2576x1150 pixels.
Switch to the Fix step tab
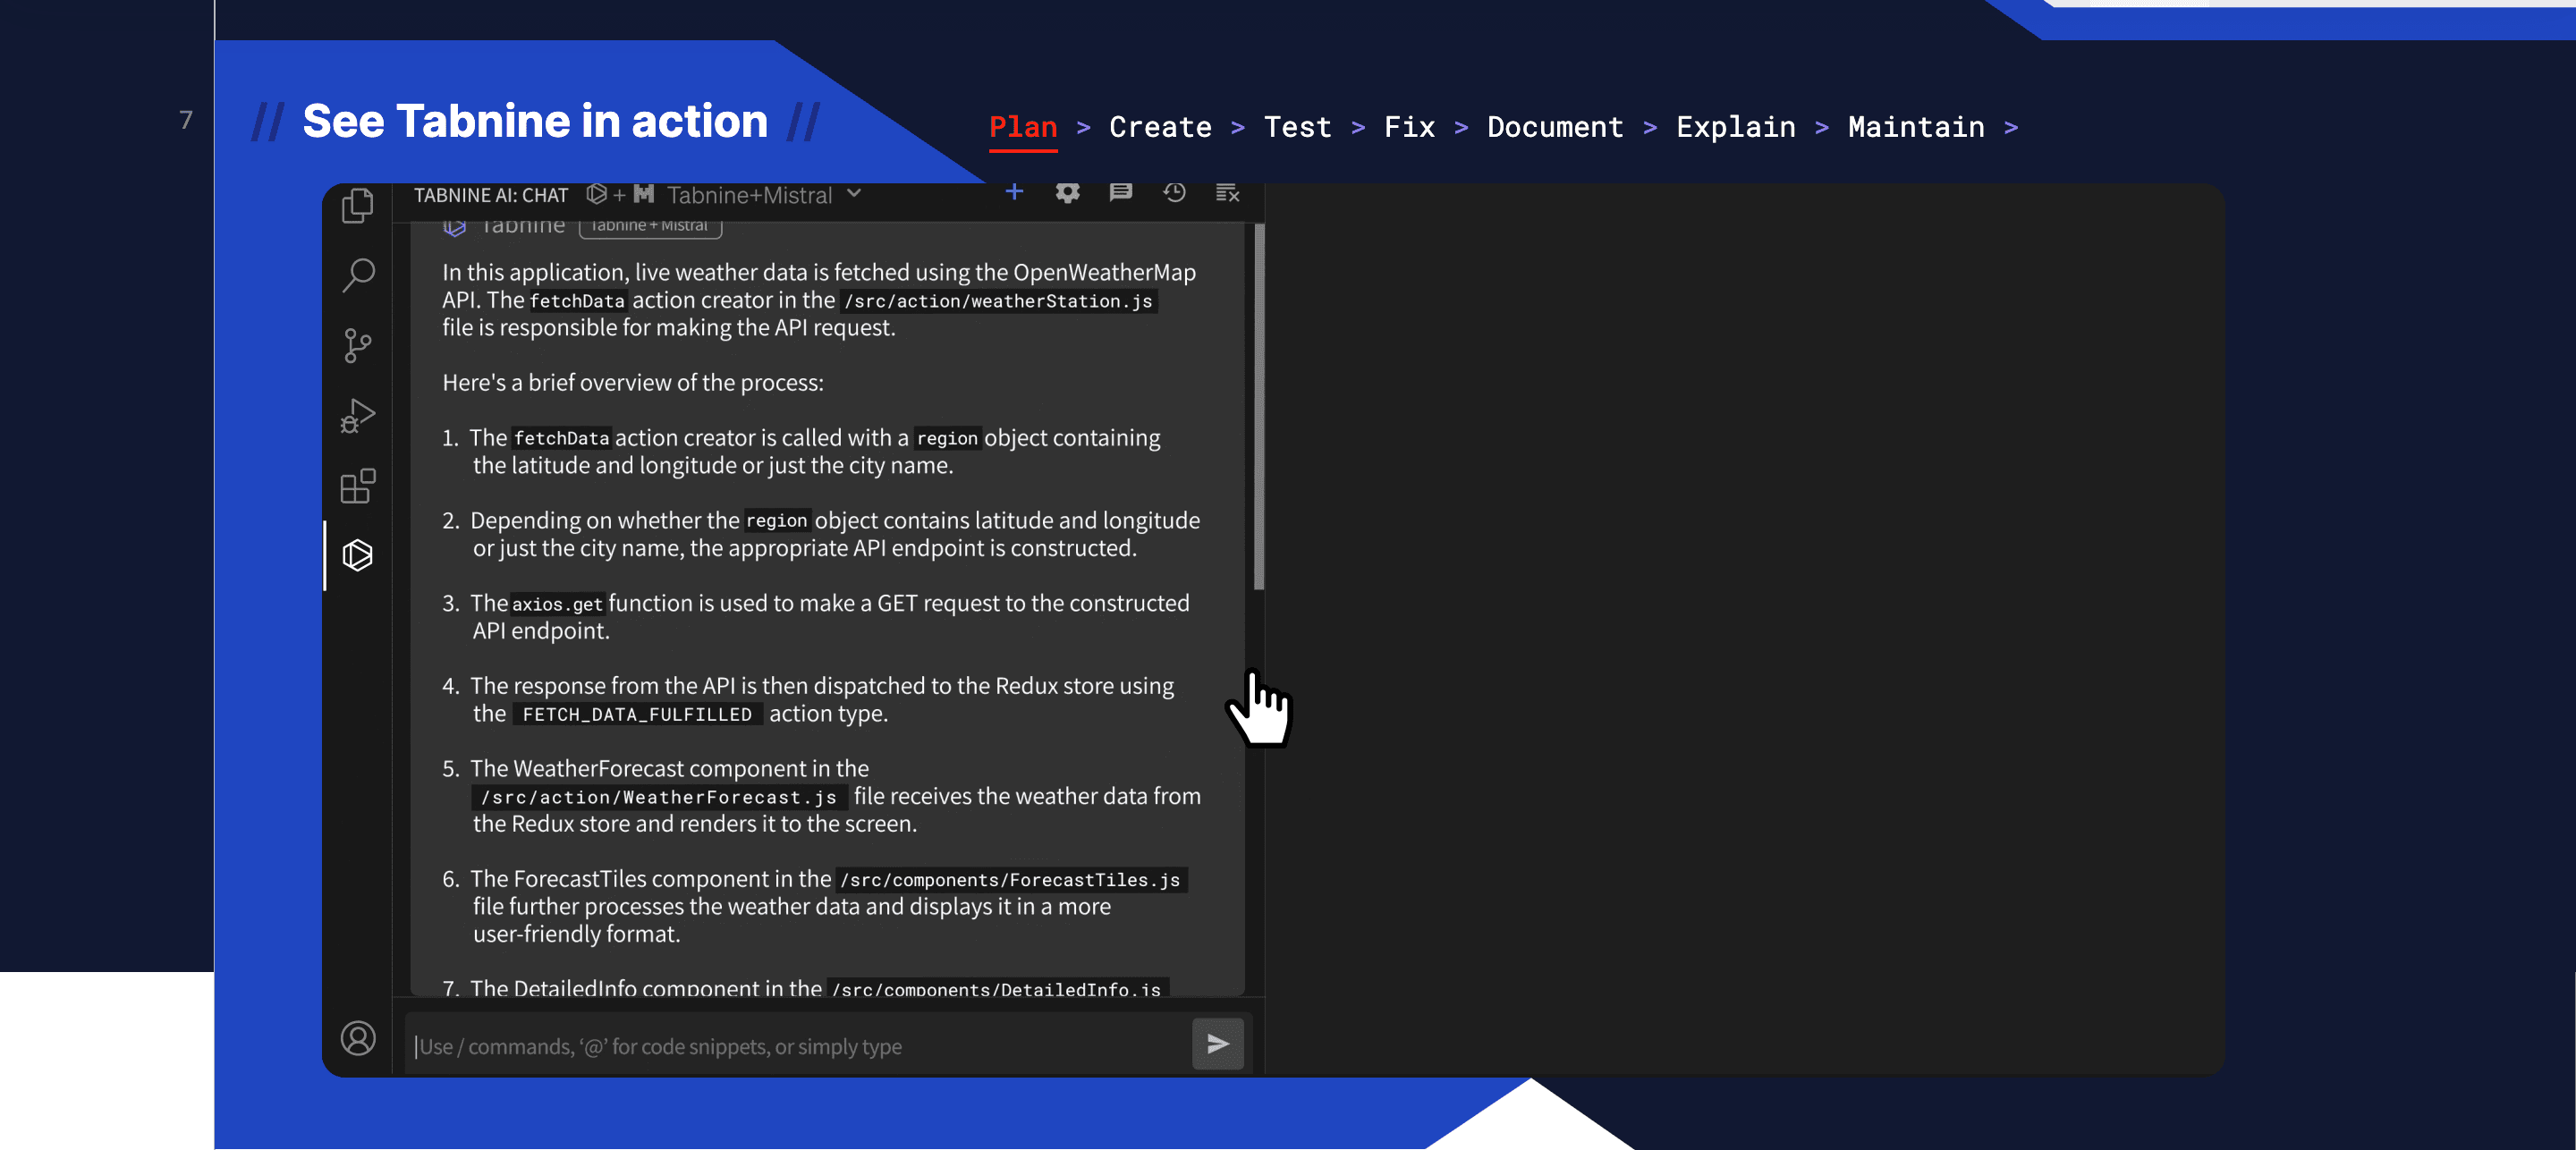1409,127
